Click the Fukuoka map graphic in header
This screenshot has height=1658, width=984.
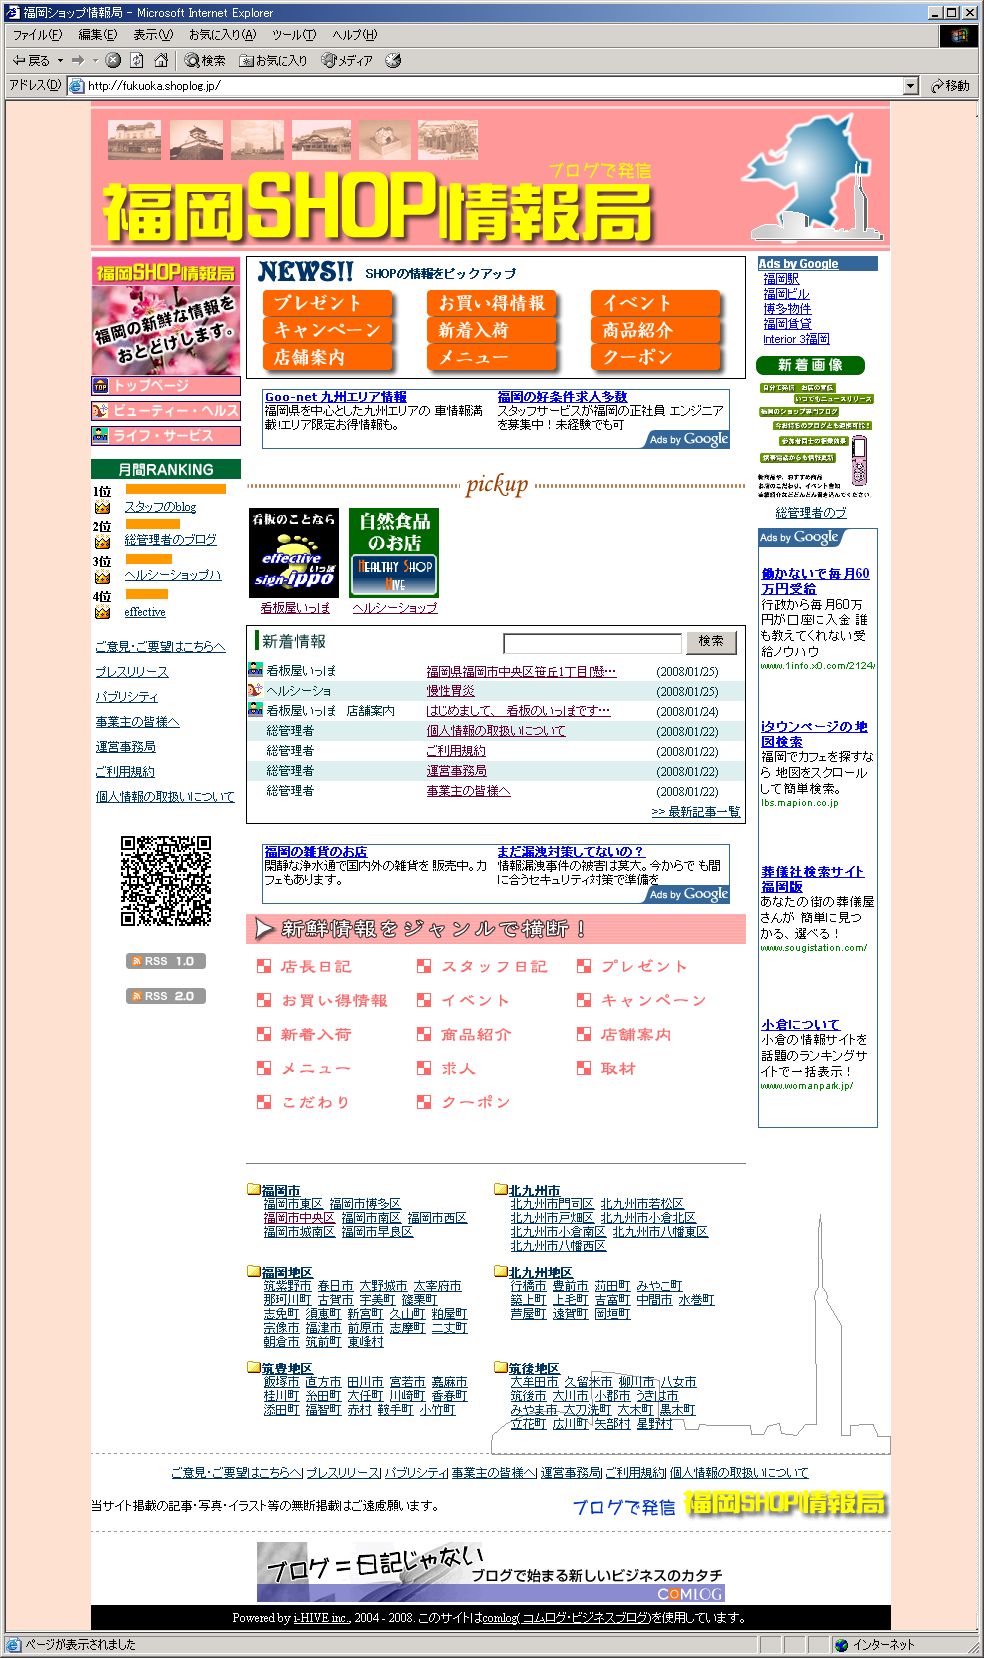pos(811,178)
